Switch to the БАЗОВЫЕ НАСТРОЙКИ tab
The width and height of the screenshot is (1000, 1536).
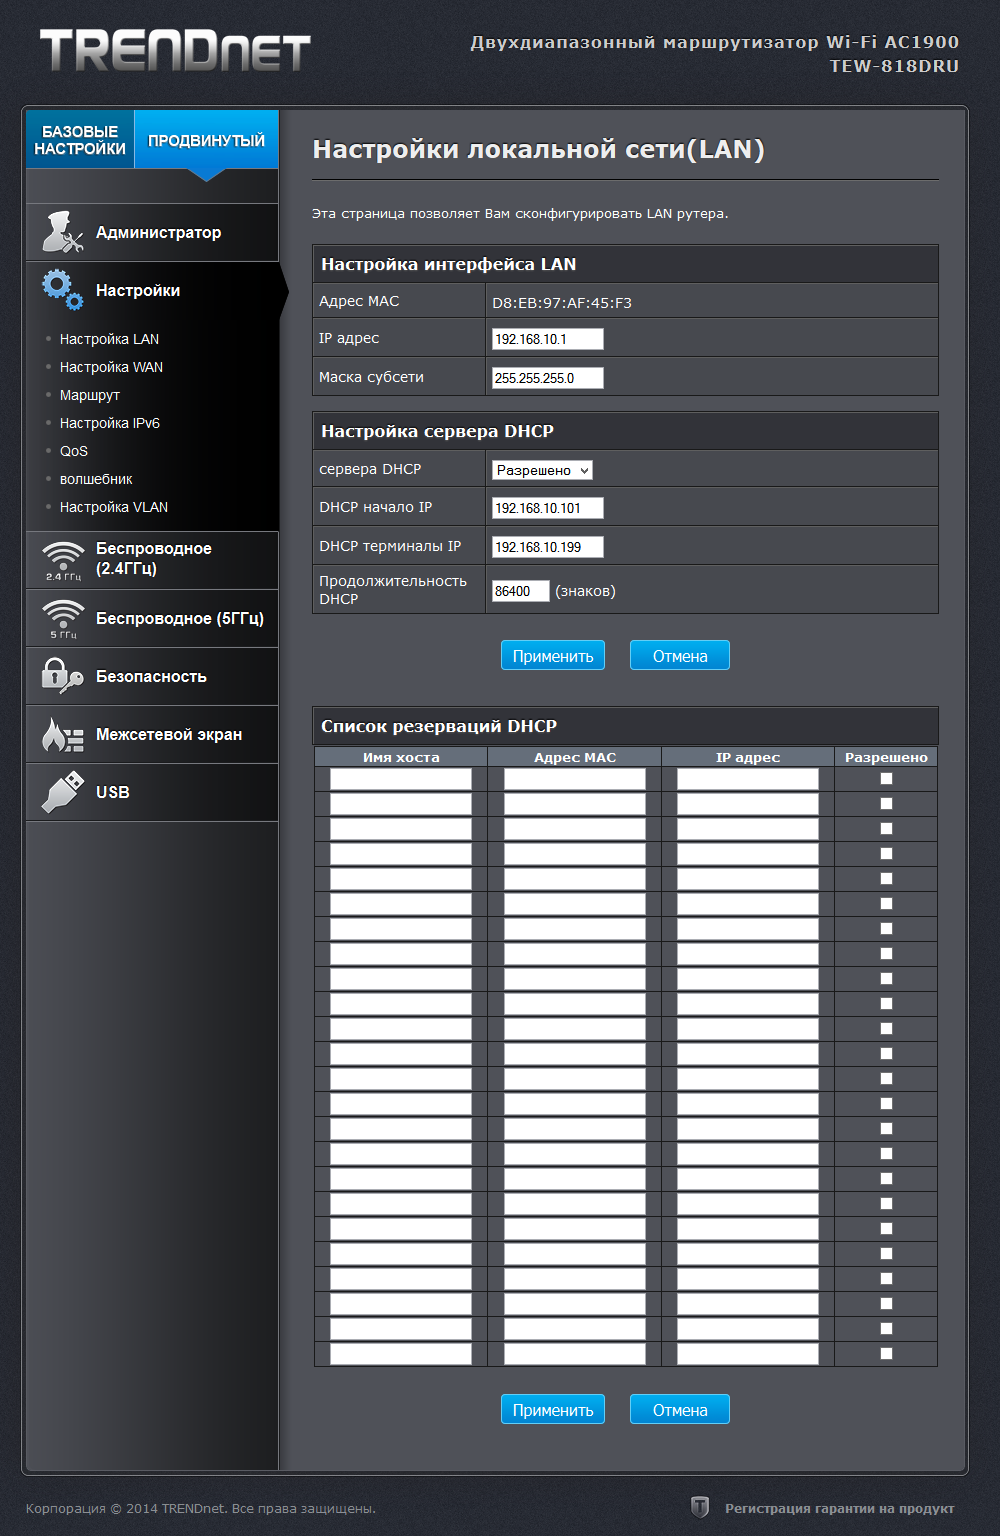[x=80, y=140]
